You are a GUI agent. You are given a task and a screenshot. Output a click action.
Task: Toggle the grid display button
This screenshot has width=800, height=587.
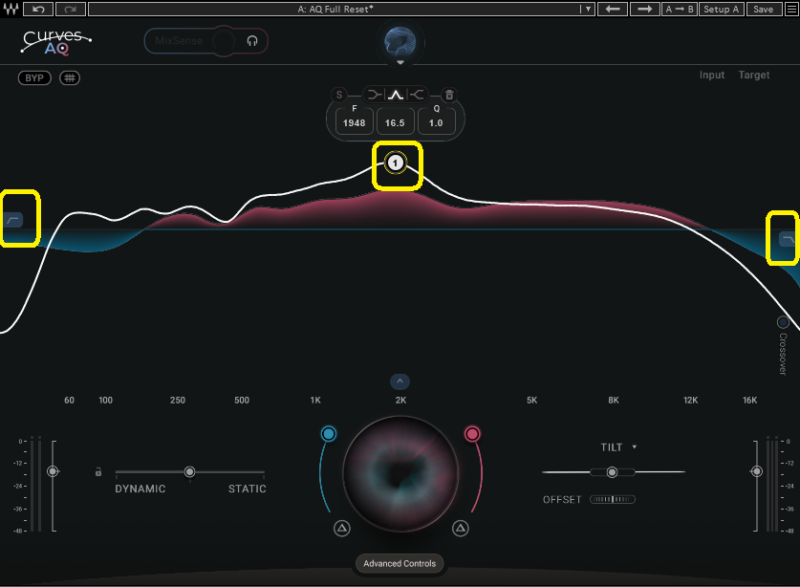click(x=69, y=78)
